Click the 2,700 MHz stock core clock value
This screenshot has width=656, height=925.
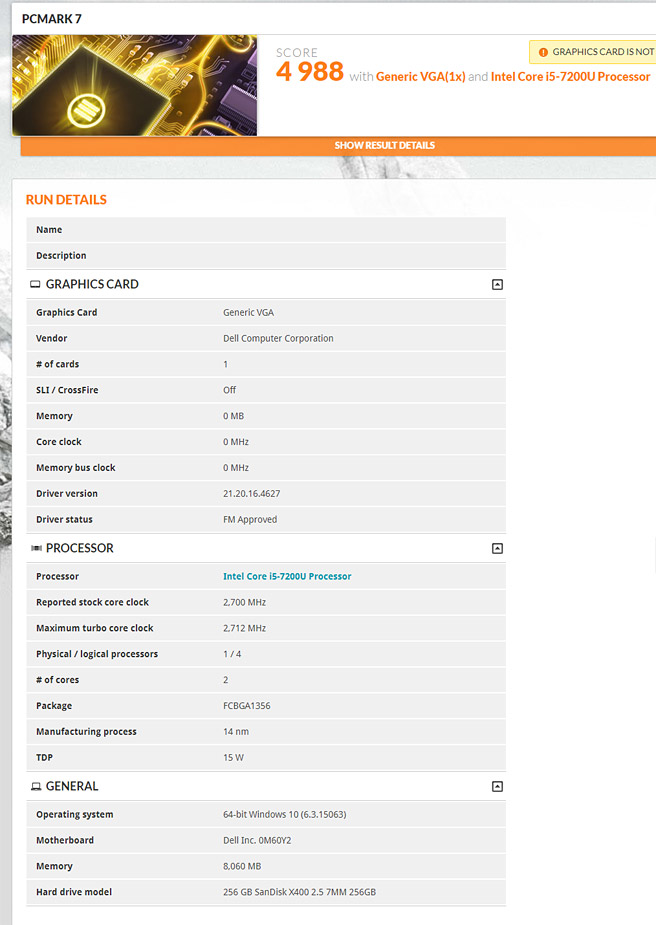244,602
